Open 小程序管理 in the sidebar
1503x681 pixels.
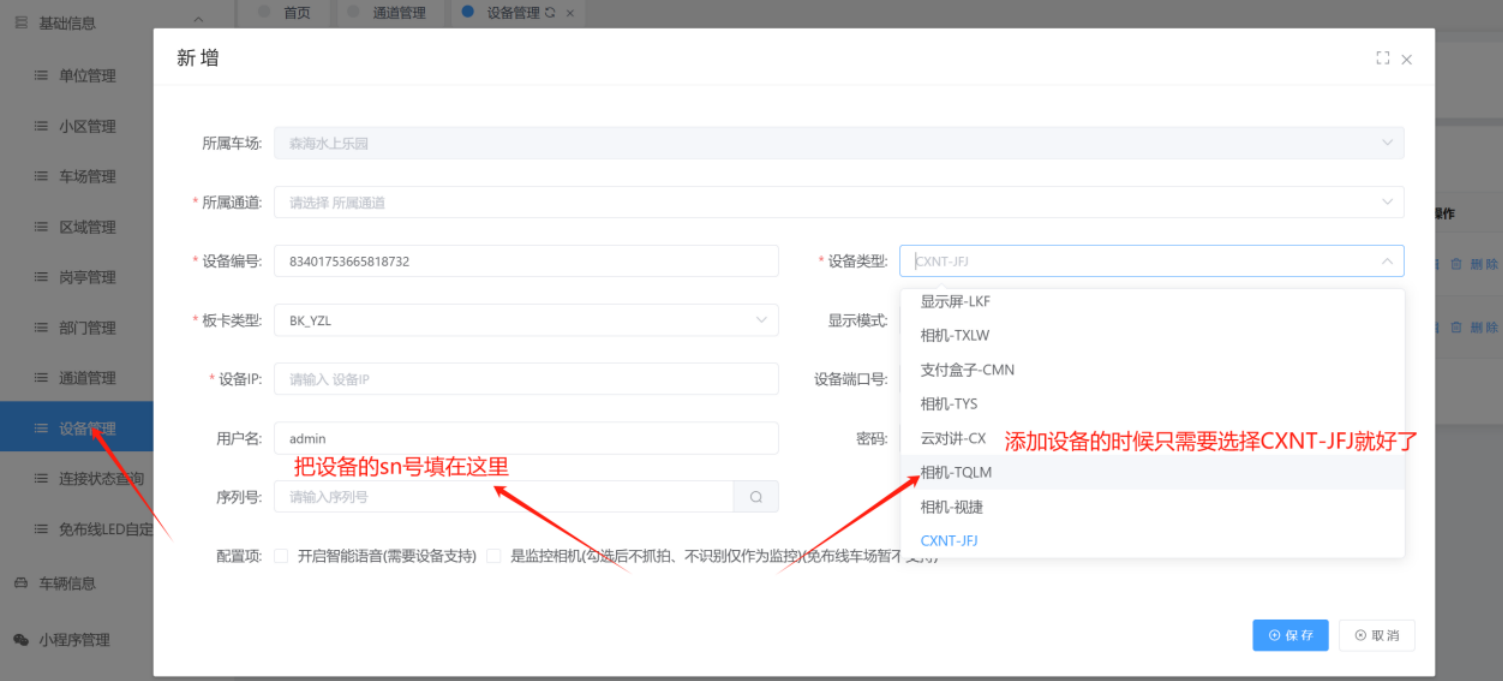coord(76,640)
